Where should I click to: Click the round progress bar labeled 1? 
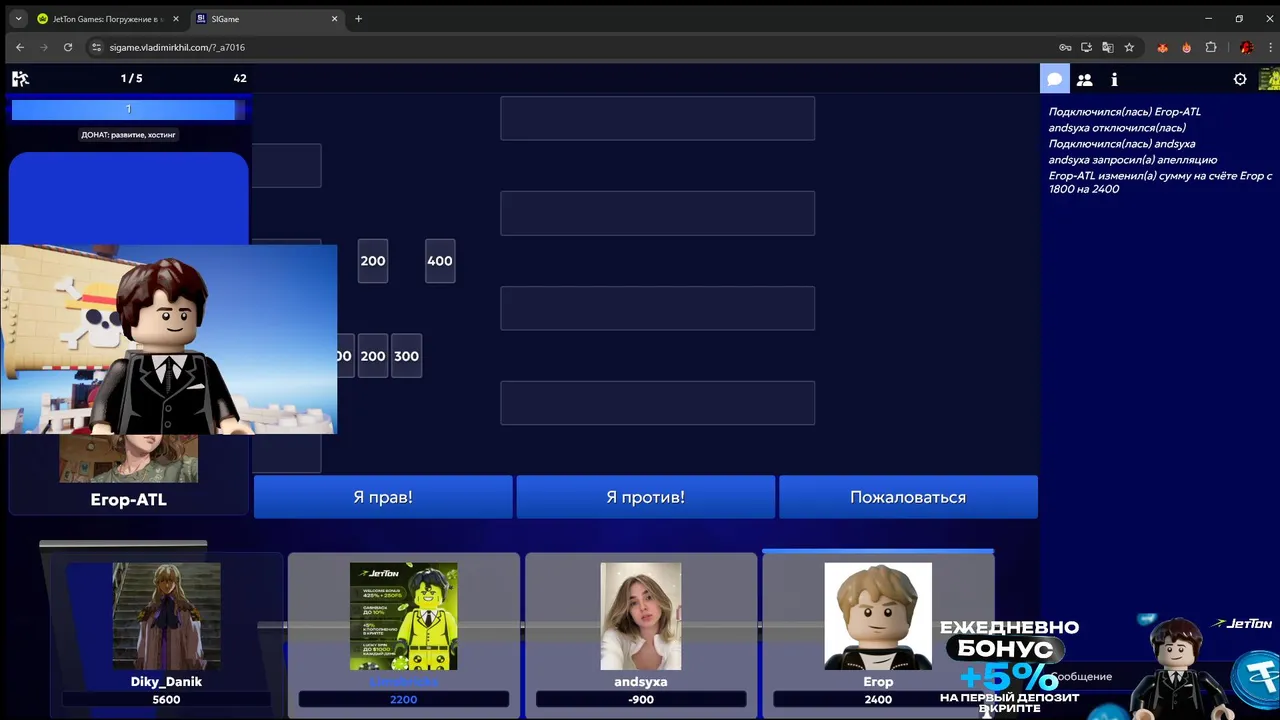tap(128, 109)
